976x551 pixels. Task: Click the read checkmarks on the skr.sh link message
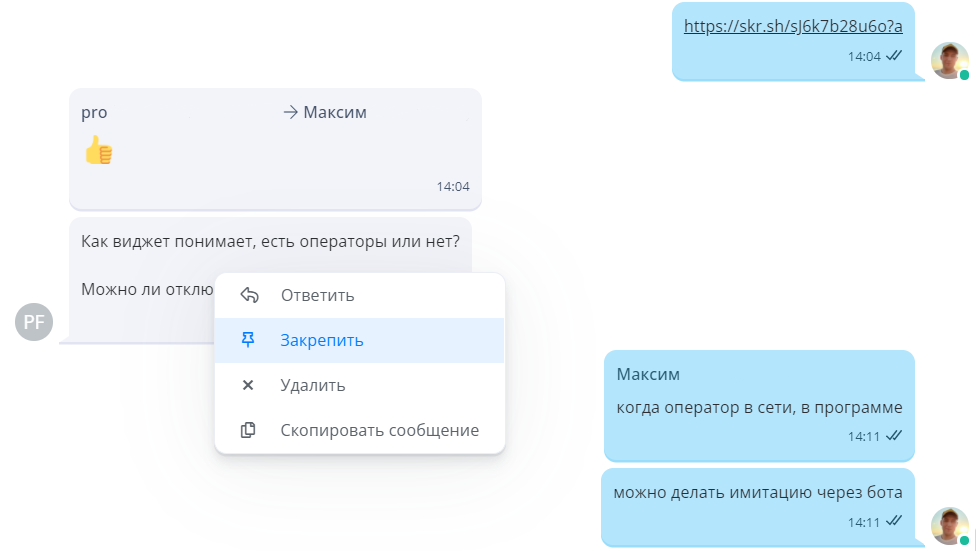click(x=894, y=56)
